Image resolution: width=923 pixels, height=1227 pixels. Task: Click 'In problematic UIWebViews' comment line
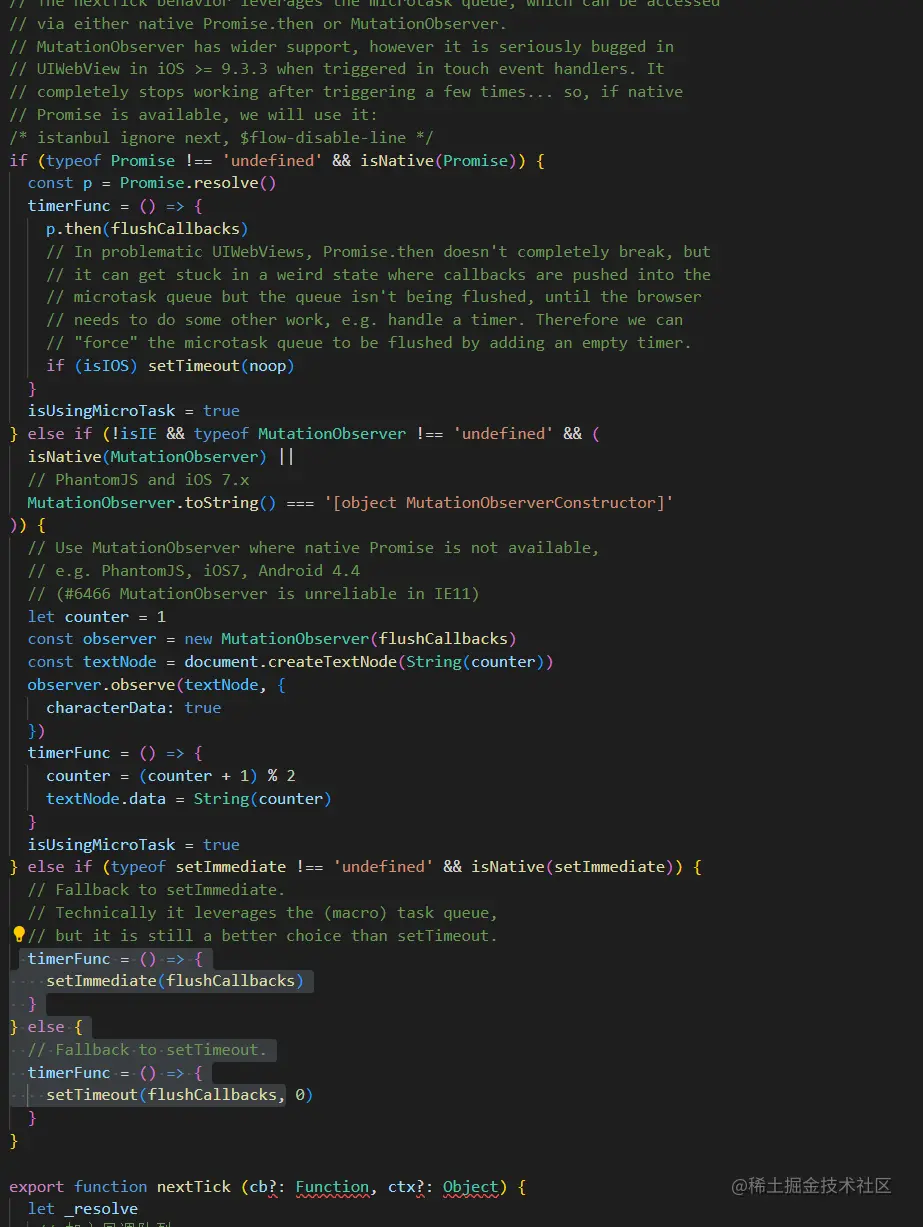pos(378,252)
